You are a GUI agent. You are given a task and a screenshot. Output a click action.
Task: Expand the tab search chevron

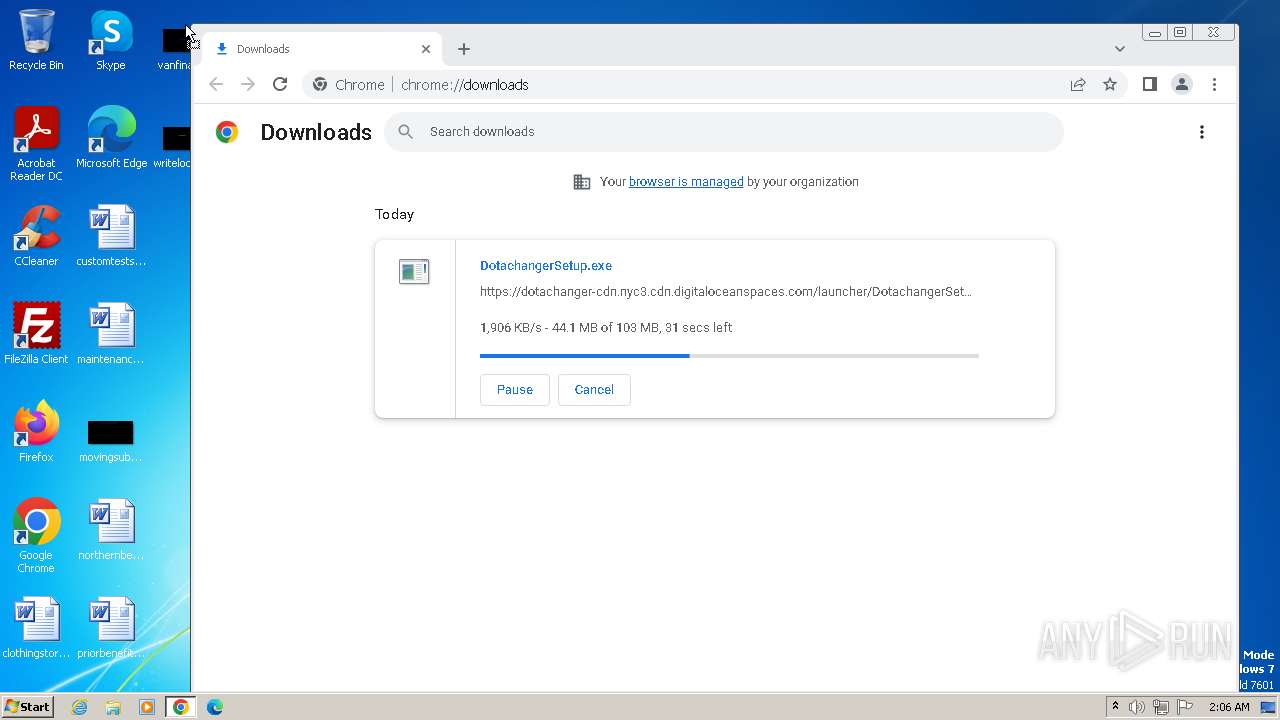(1119, 49)
